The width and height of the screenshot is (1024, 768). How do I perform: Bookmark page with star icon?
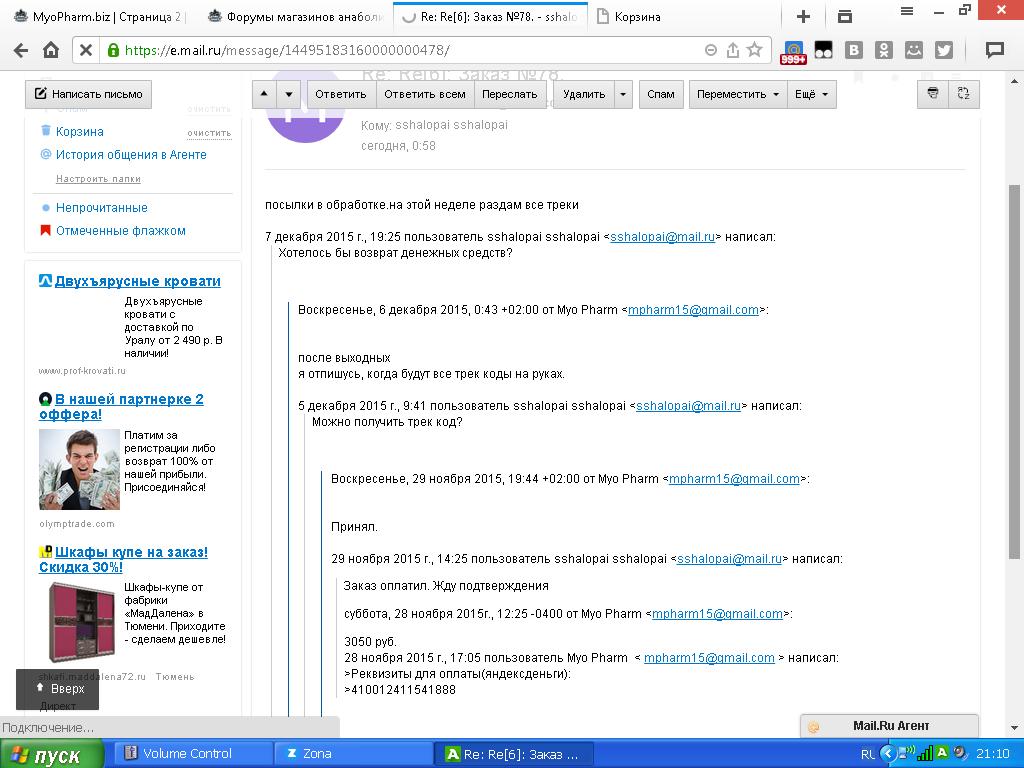coord(755,50)
